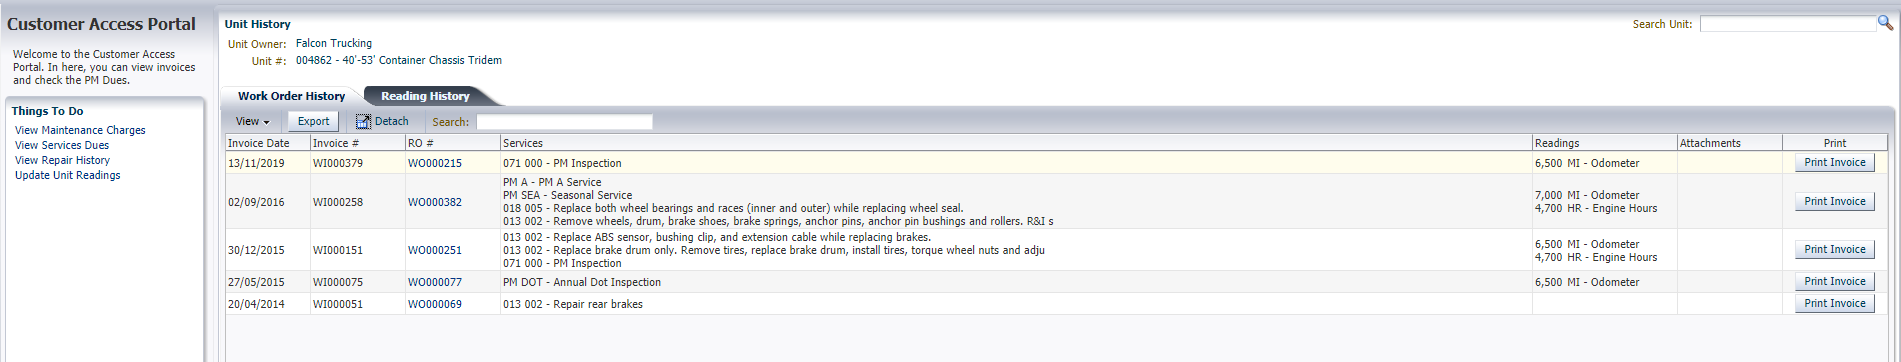The height and width of the screenshot is (362, 1901).
Task: Click invoice number WI000051
Action: [338, 304]
